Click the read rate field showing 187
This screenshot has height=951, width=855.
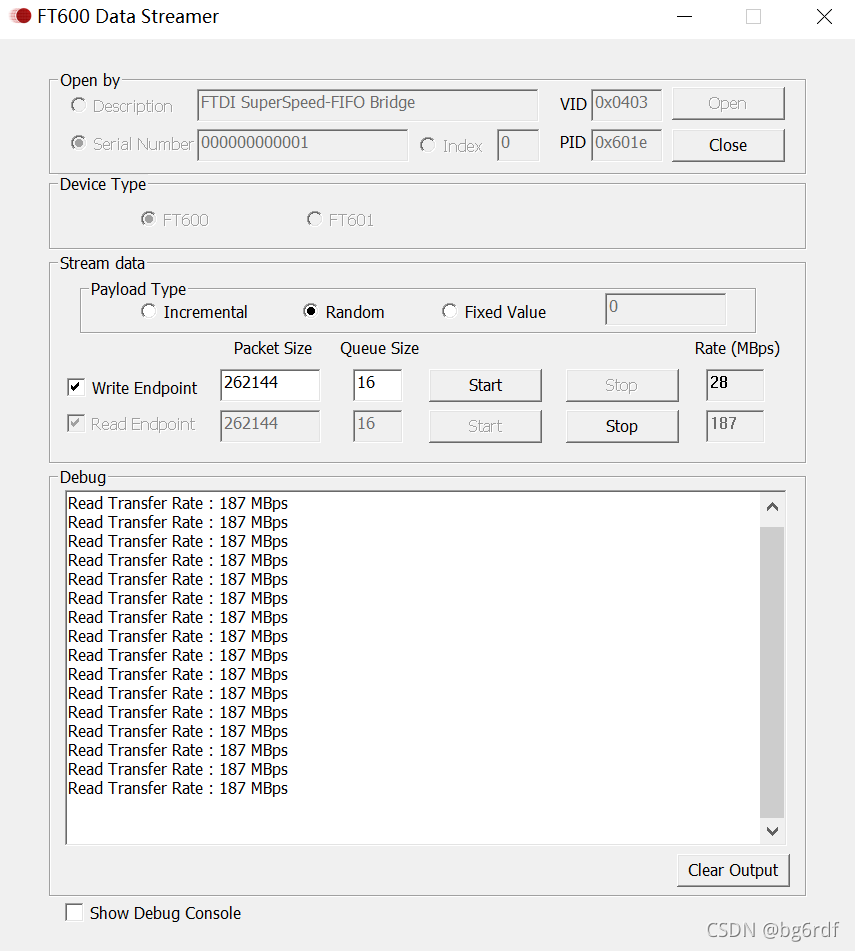[x=735, y=426]
